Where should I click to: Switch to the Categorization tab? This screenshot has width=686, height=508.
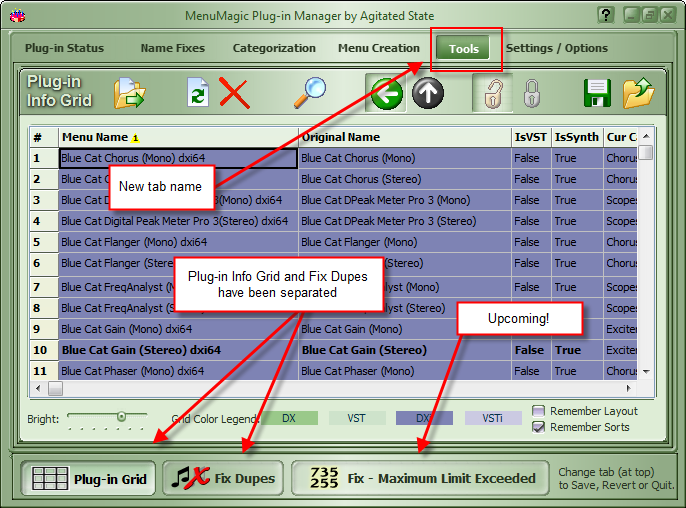(274, 48)
